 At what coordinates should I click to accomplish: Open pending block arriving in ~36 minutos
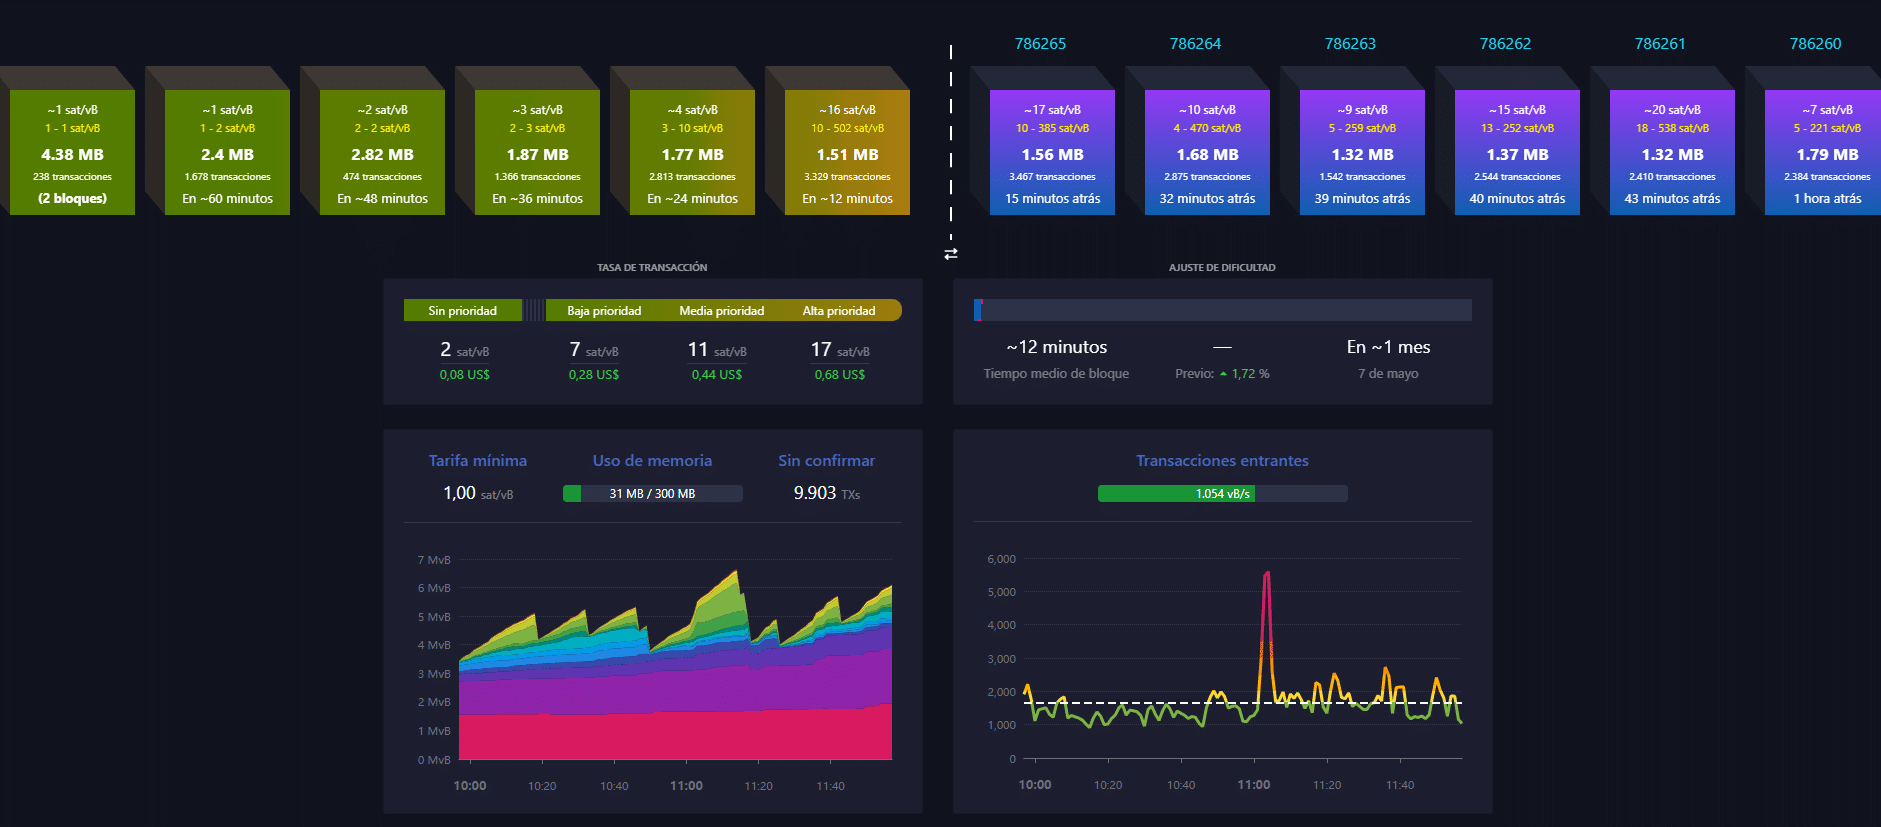(x=537, y=152)
